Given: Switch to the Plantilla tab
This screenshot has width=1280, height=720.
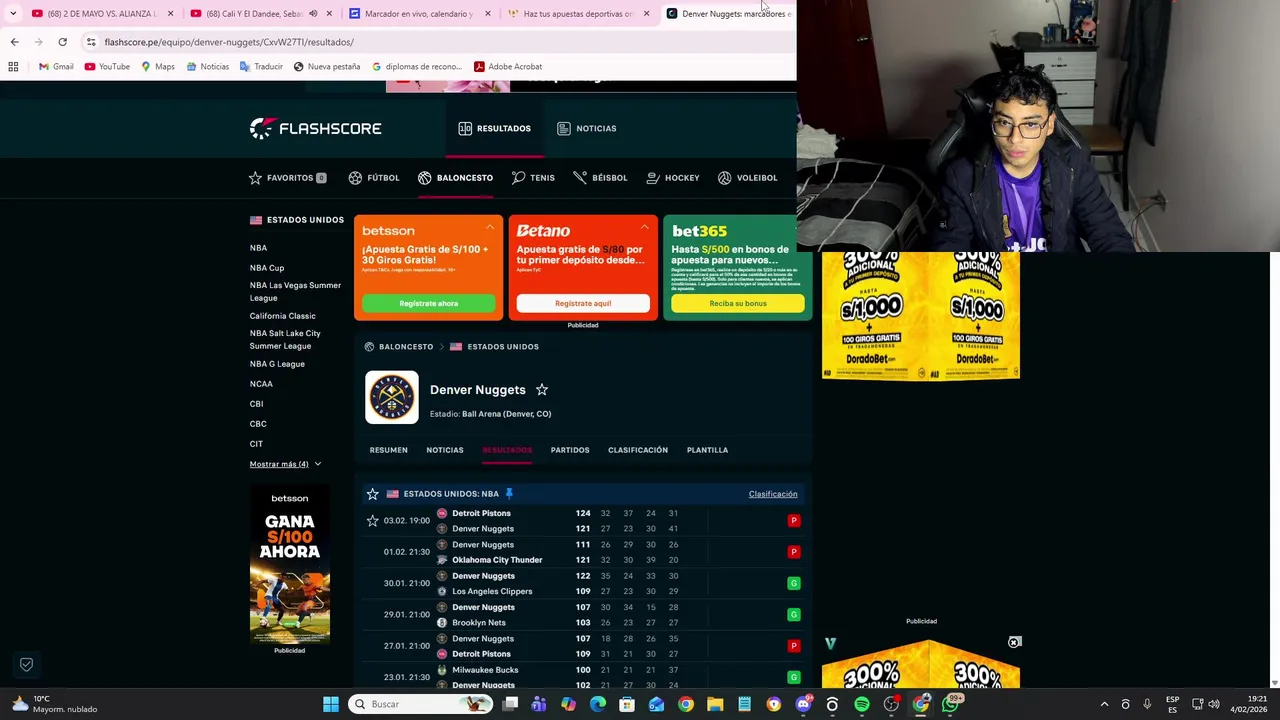Looking at the screenshot, I should coord(707,450).
